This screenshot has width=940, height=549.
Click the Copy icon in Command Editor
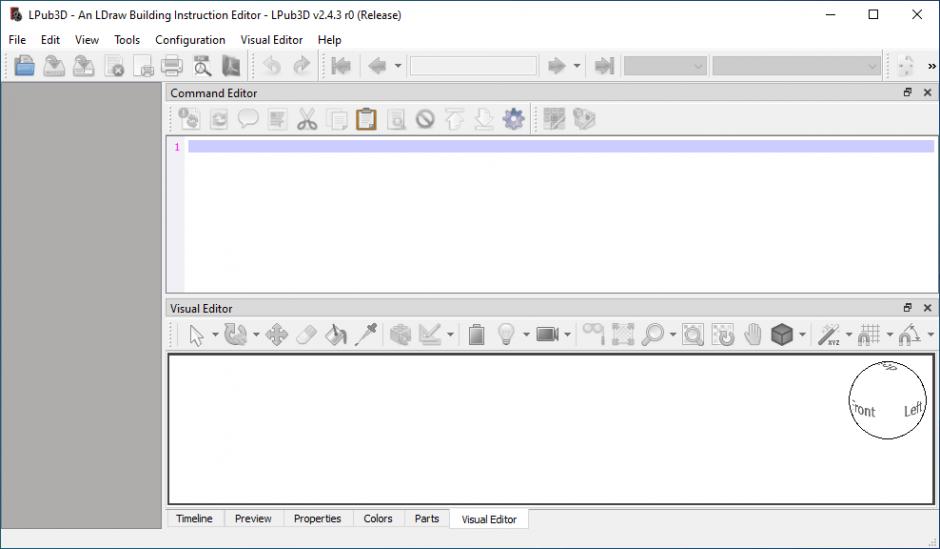(x=337, y=119)
